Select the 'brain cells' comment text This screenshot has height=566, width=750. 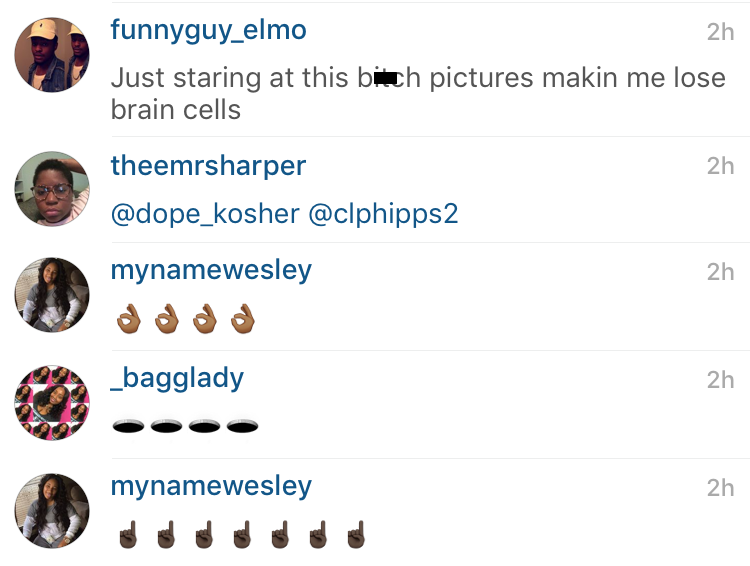[176, 110]
